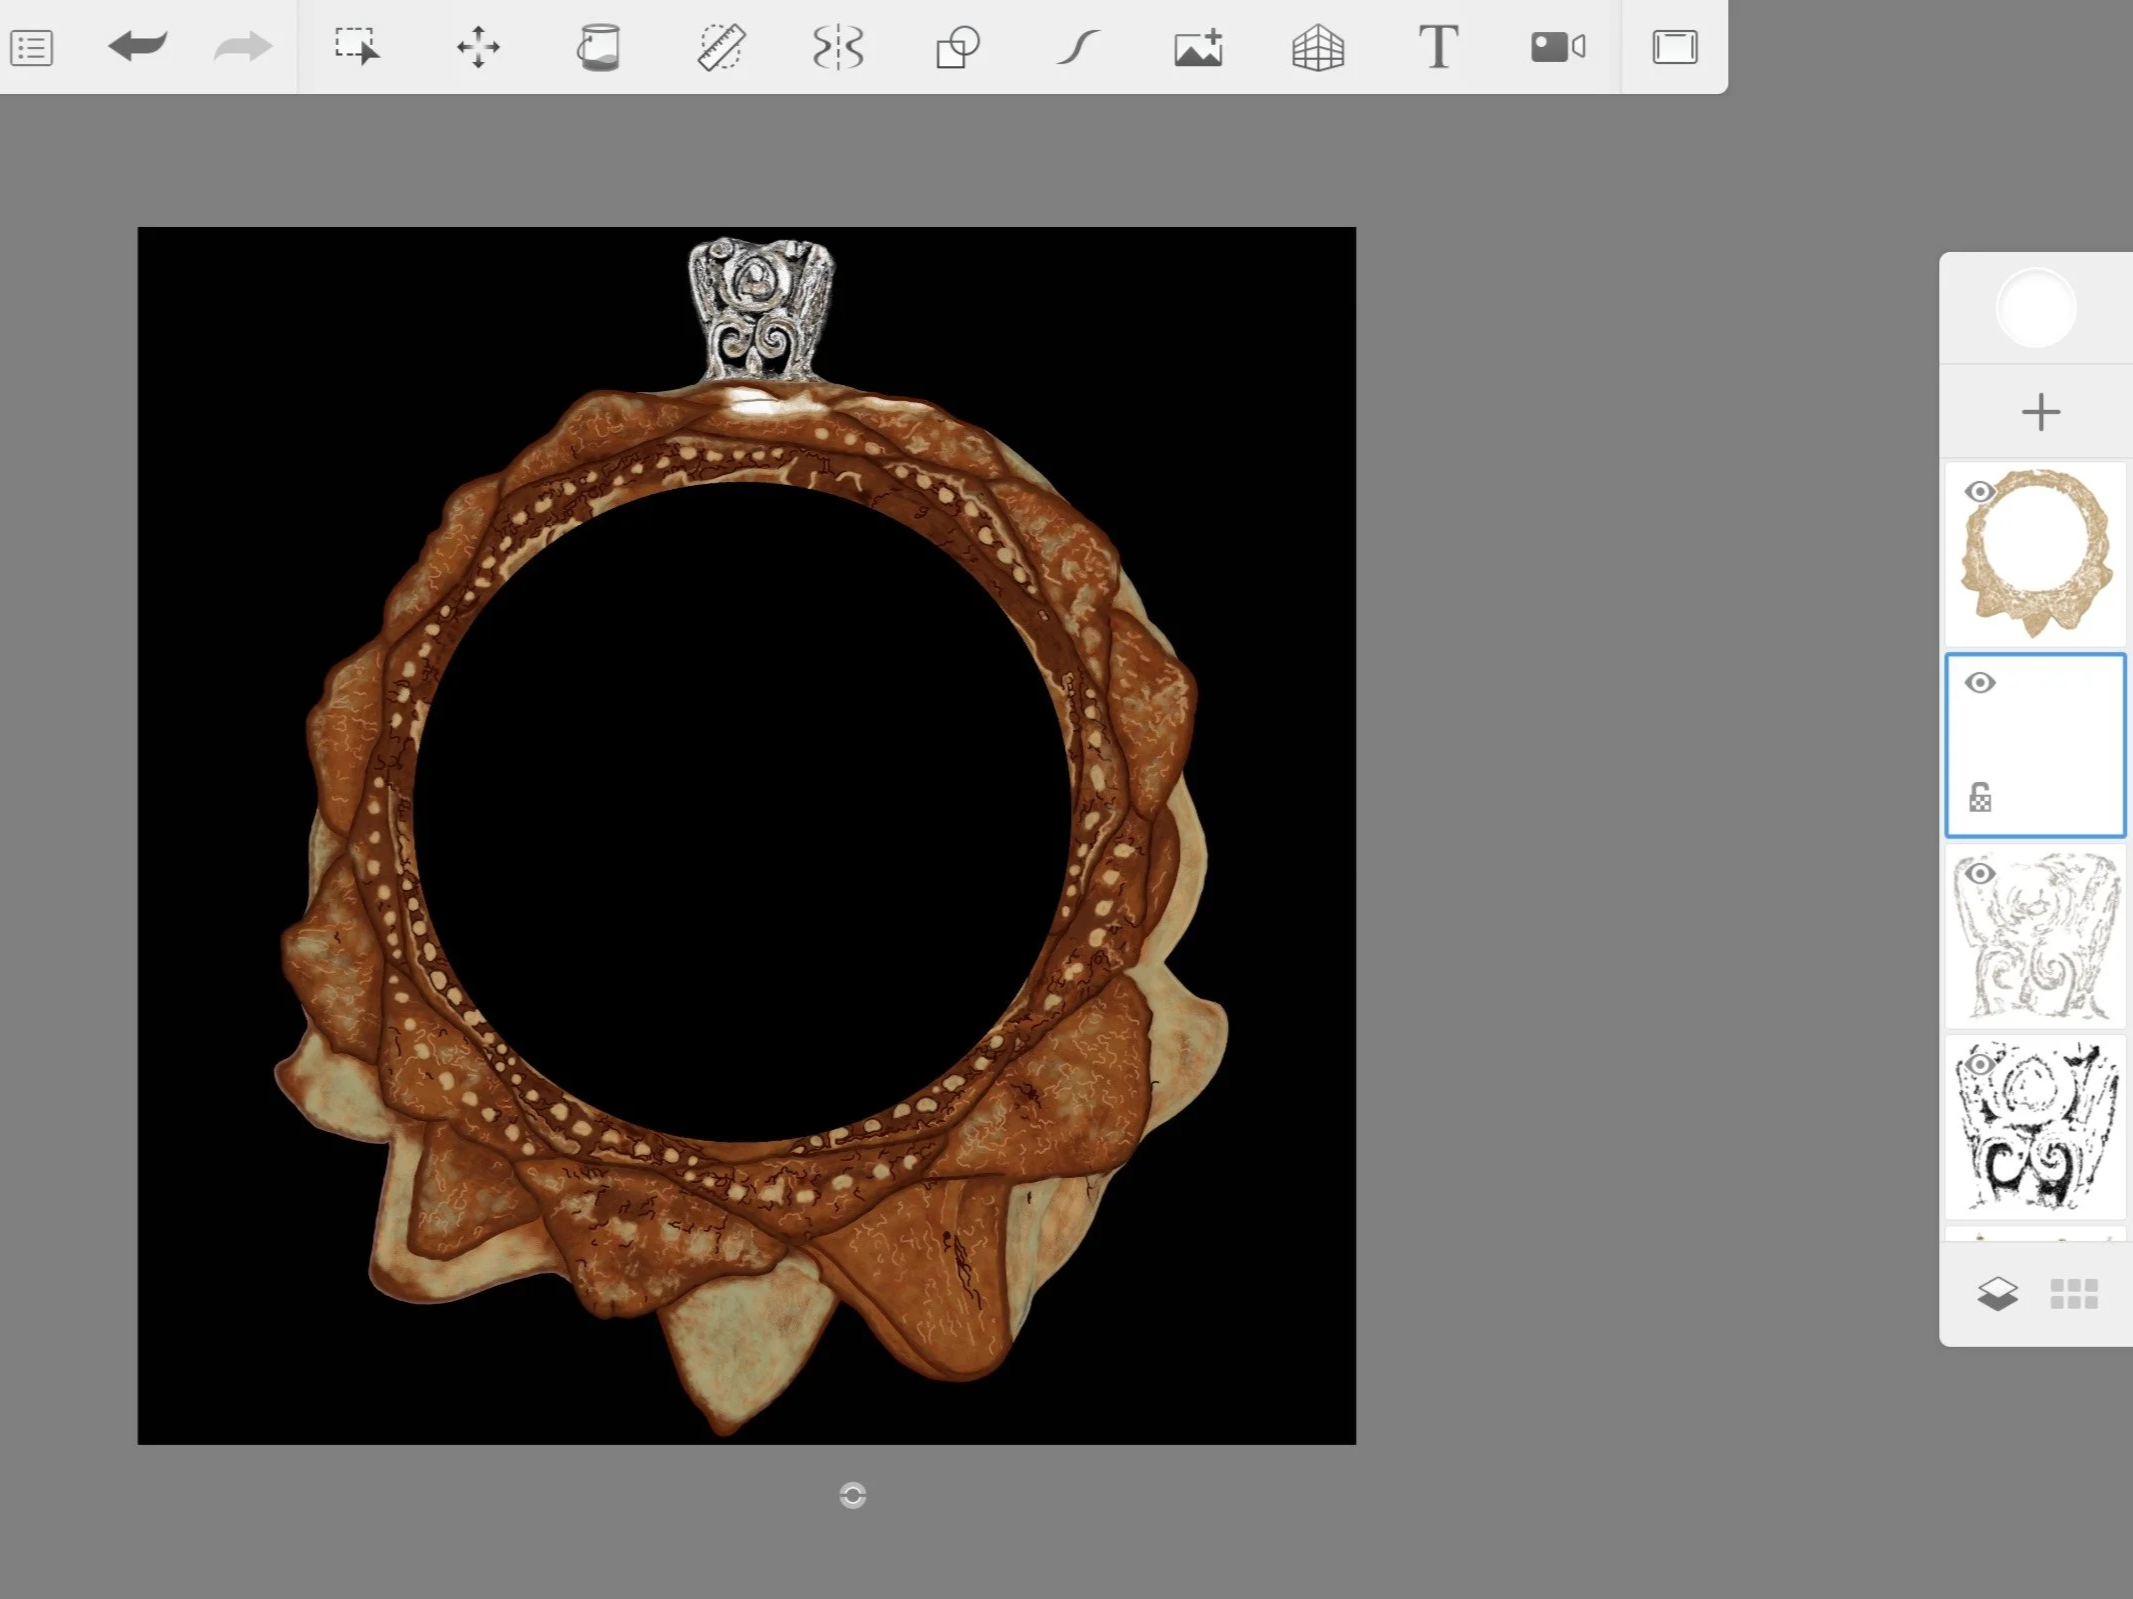
Task: Select the Flood Fill bucket tool
Action: coord(598,47)
